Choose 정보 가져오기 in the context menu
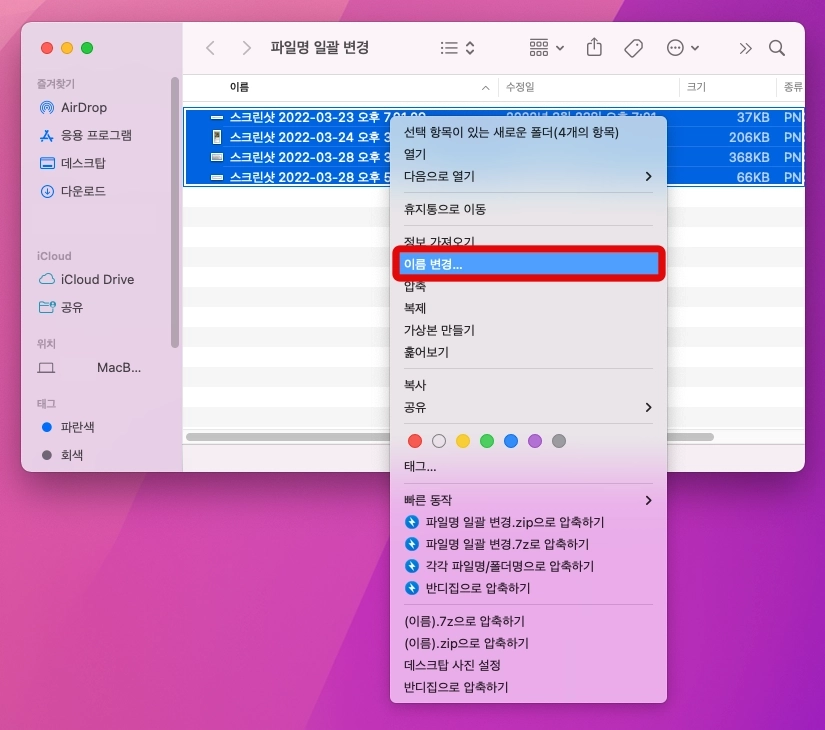This screenshot has width=825, height=730. [x=528, y=240]
